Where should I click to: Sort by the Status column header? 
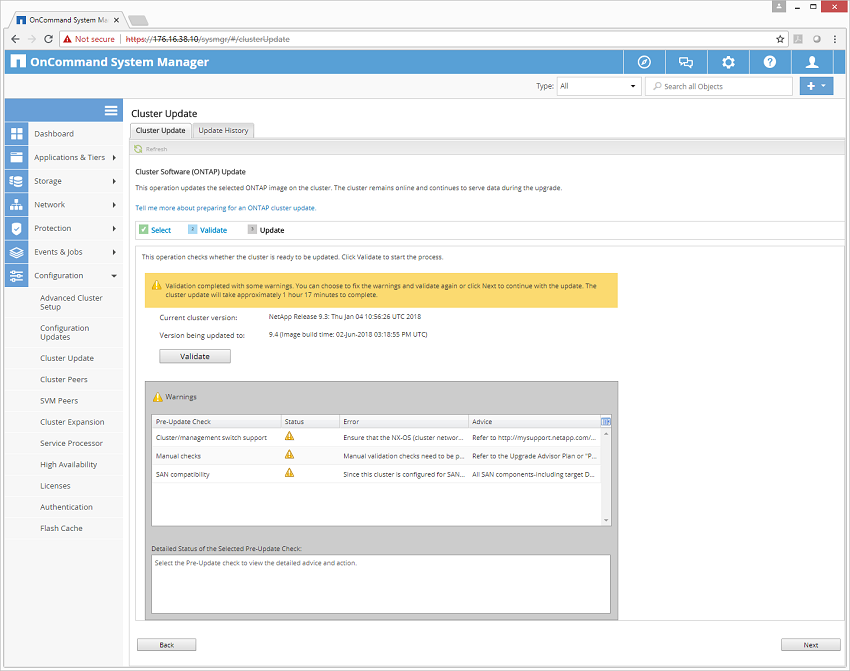click(310, 422)
